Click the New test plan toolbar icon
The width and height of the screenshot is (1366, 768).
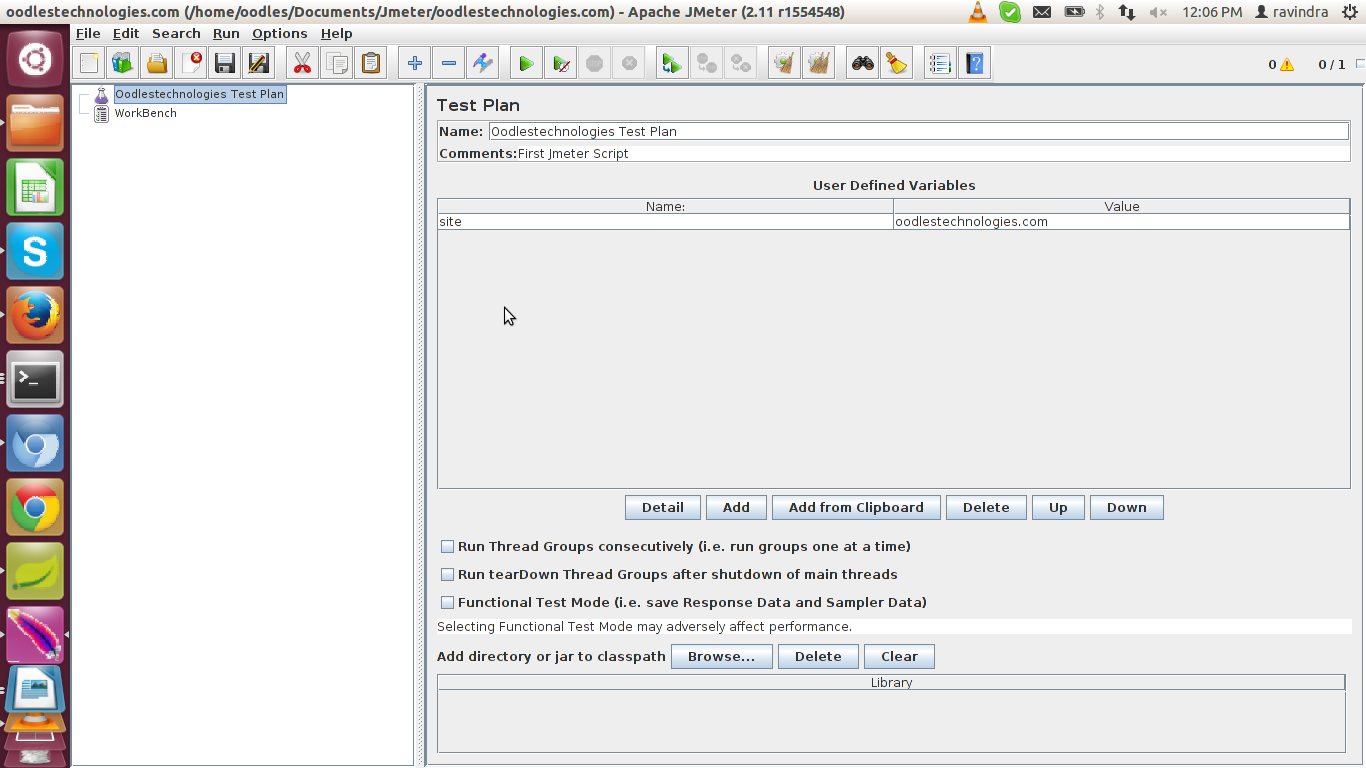(x=89, y=64)
